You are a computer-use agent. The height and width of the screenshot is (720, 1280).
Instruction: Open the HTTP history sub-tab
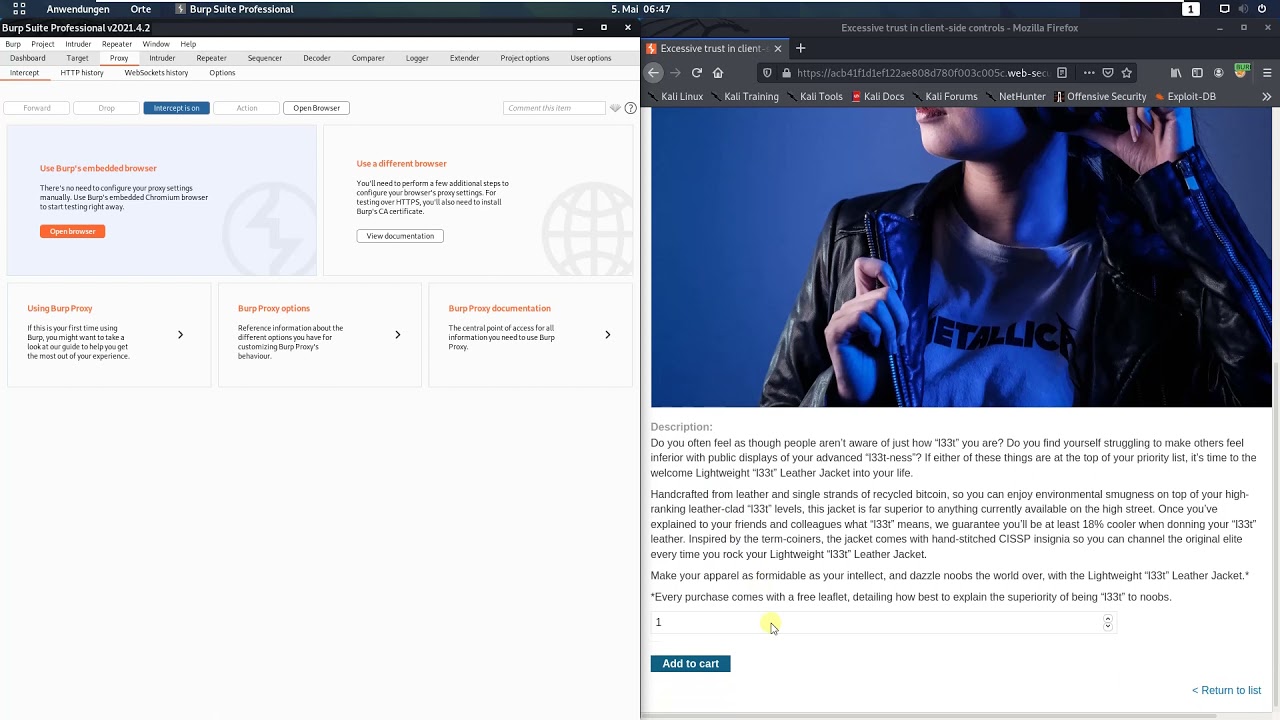coord(82,73)
